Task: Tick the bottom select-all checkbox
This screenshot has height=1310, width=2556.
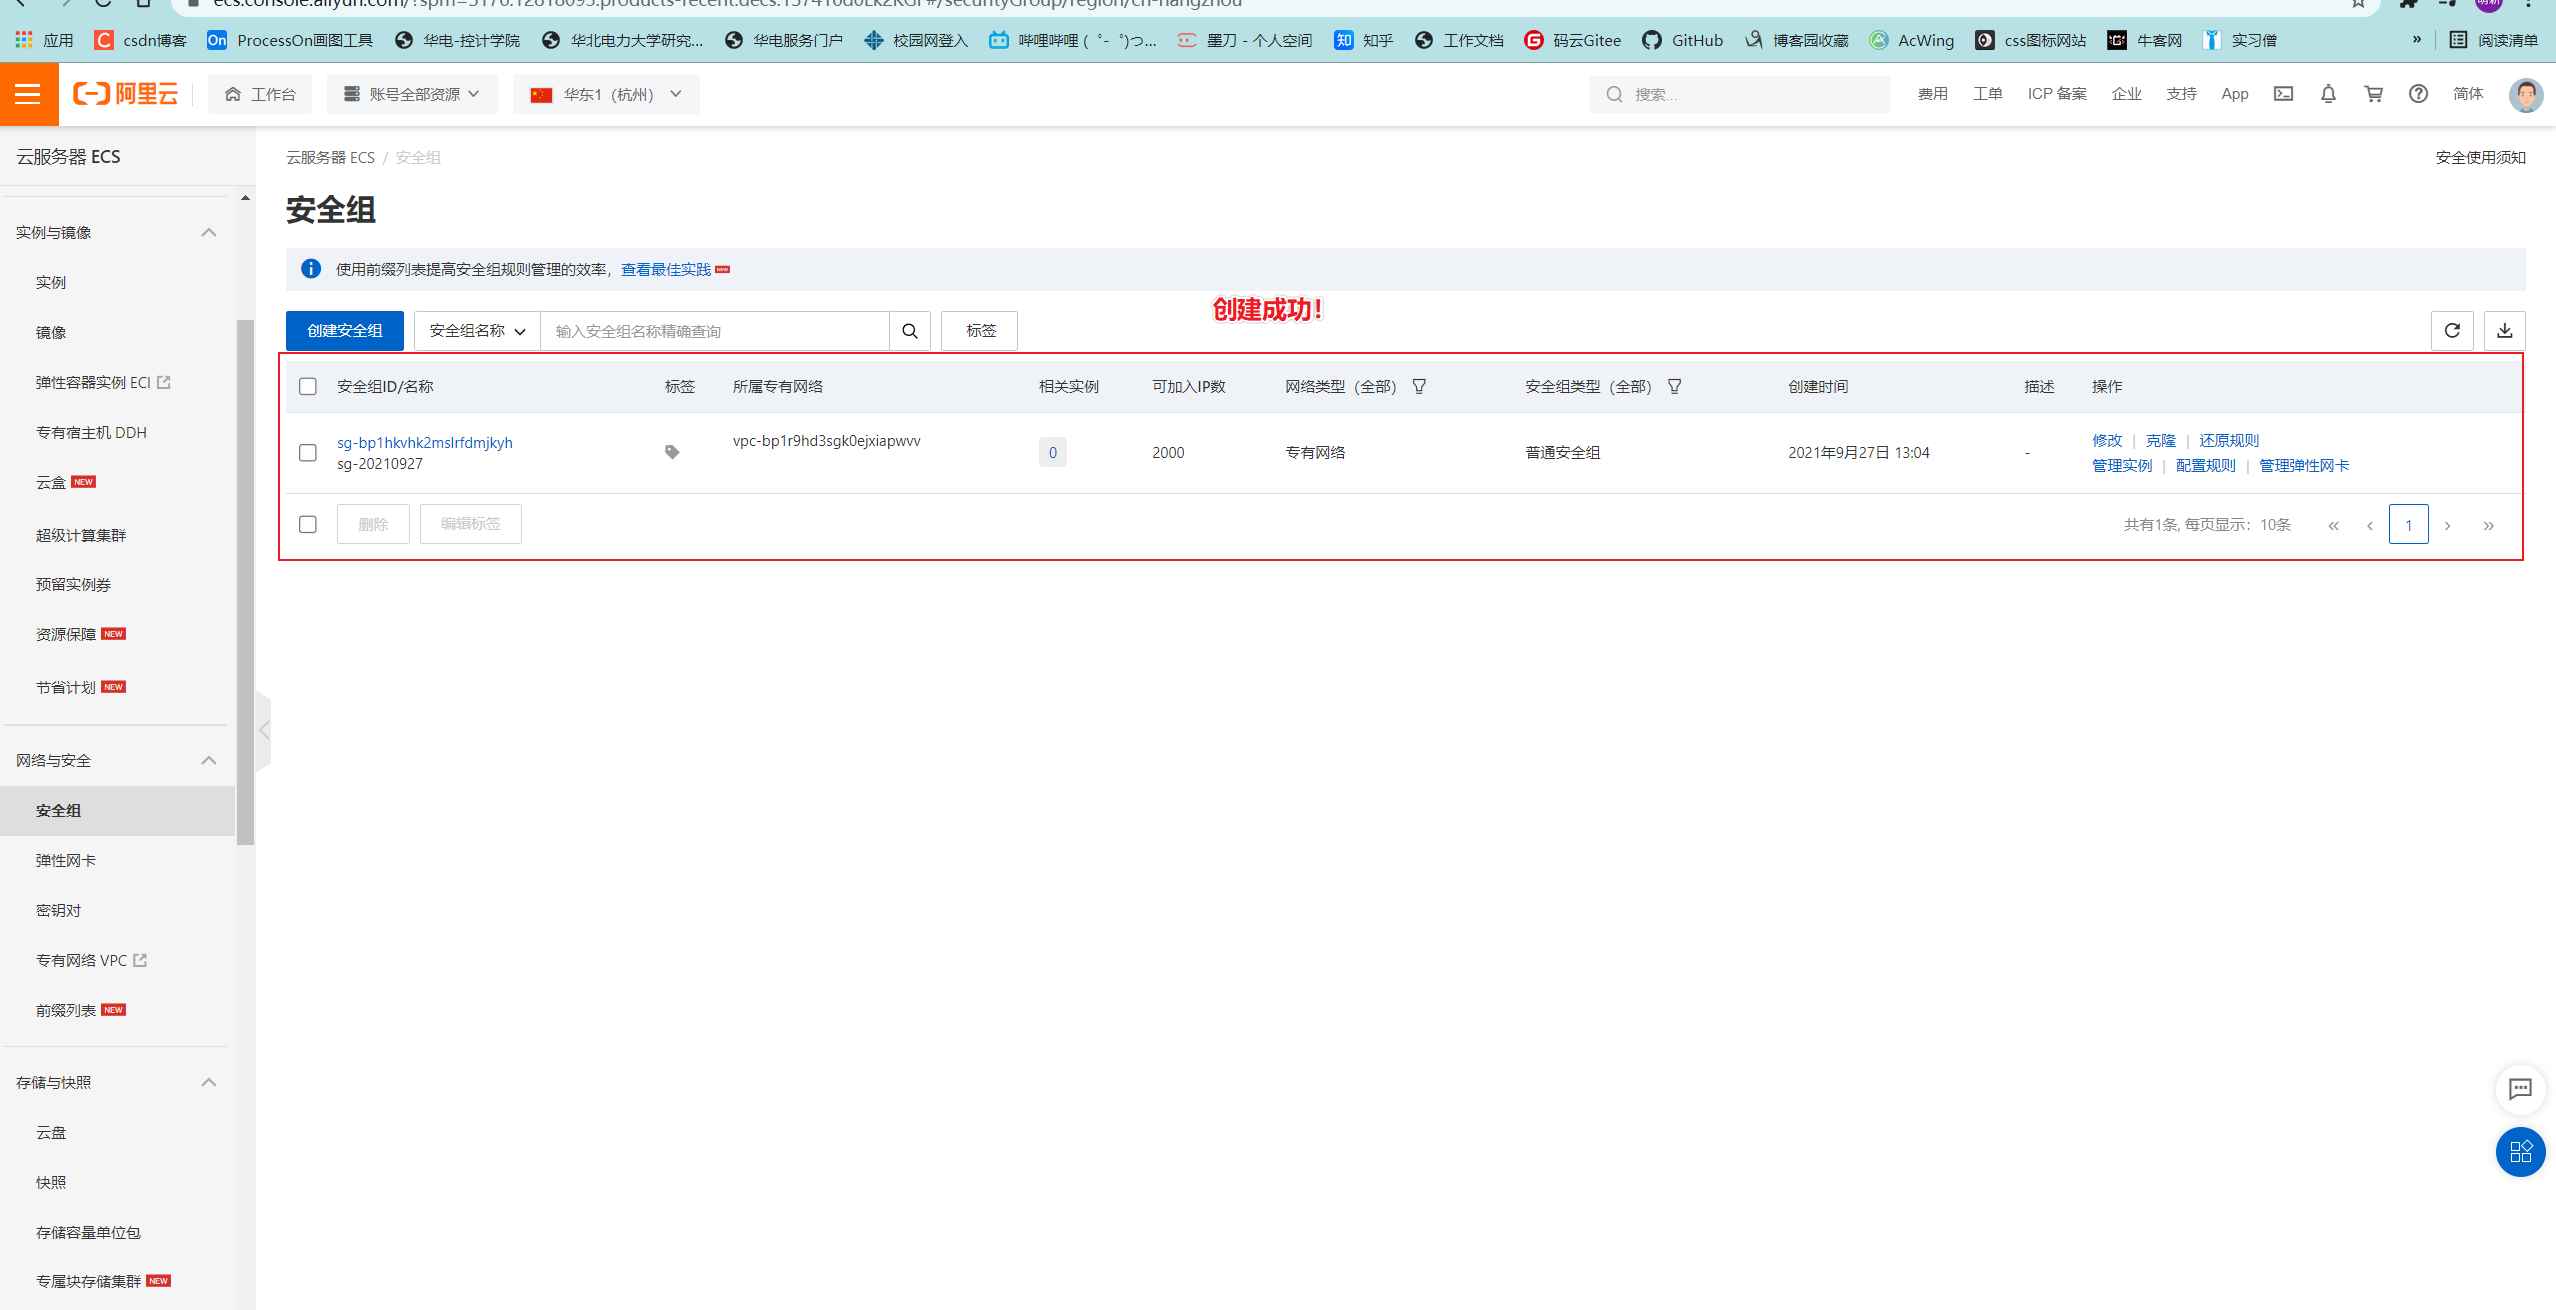Action: click(308, 524)
